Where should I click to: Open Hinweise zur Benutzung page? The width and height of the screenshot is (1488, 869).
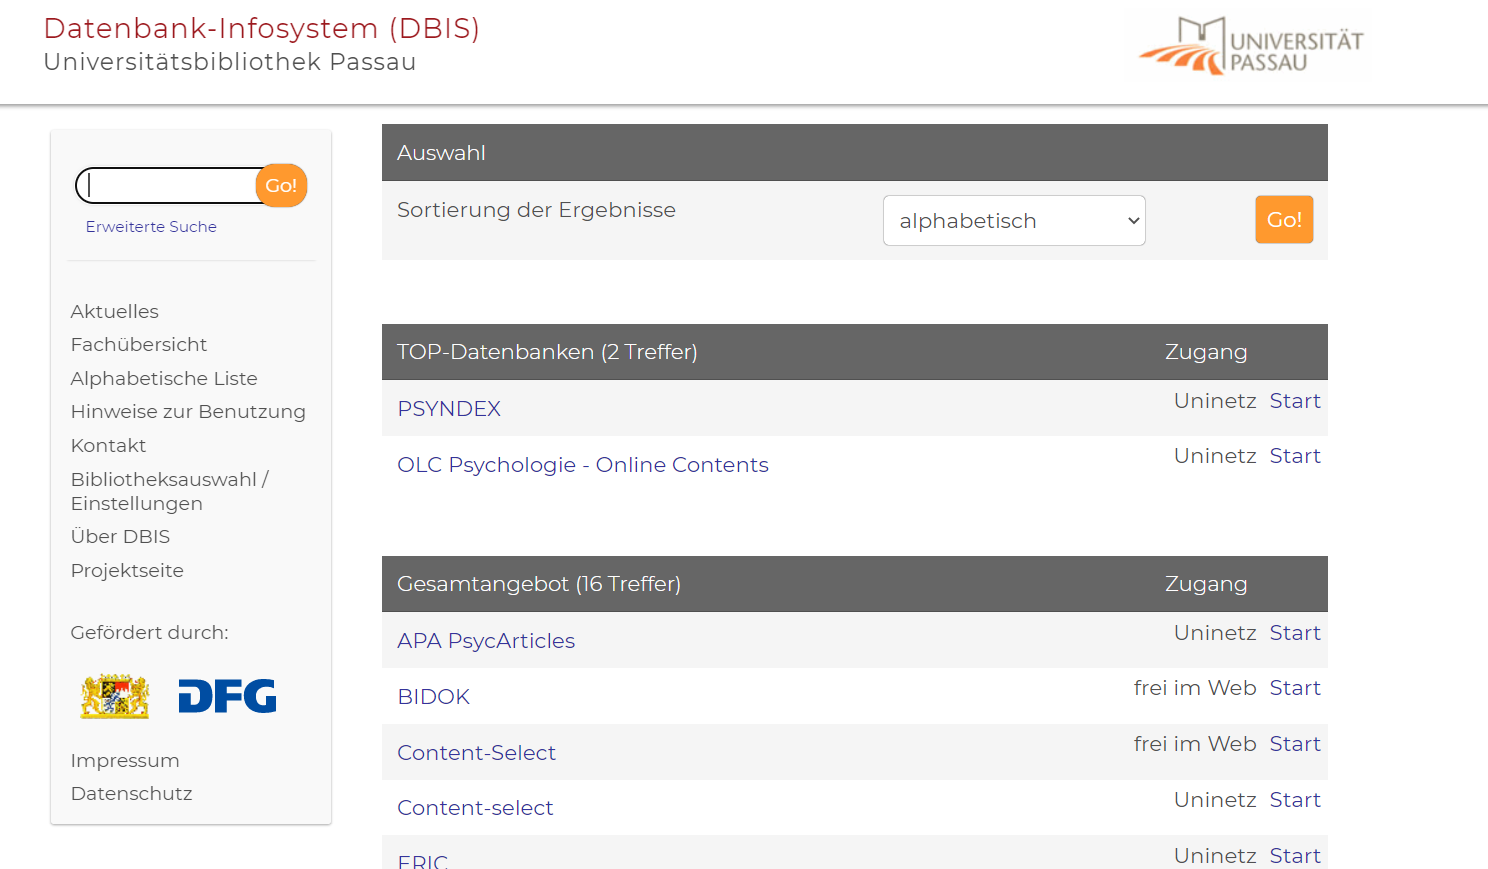[x=188, y=412]
